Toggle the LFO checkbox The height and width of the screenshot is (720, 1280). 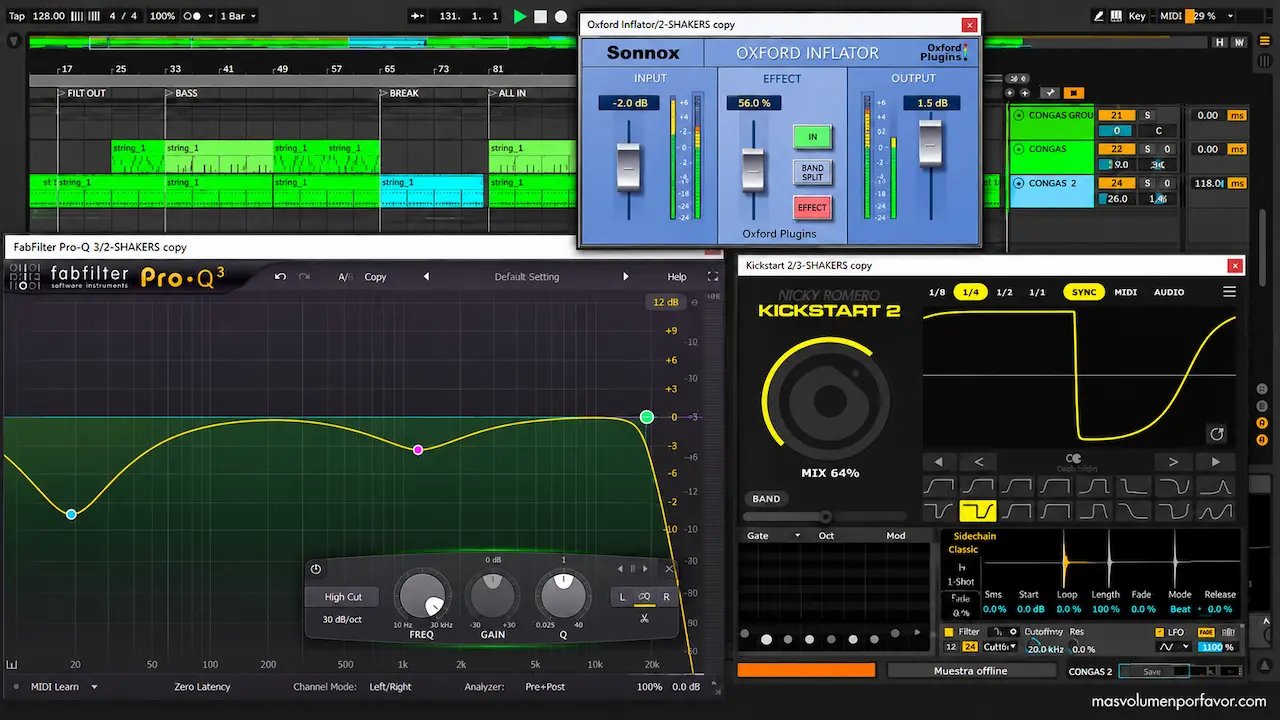pyautogui.click(x=1159, y=632)
